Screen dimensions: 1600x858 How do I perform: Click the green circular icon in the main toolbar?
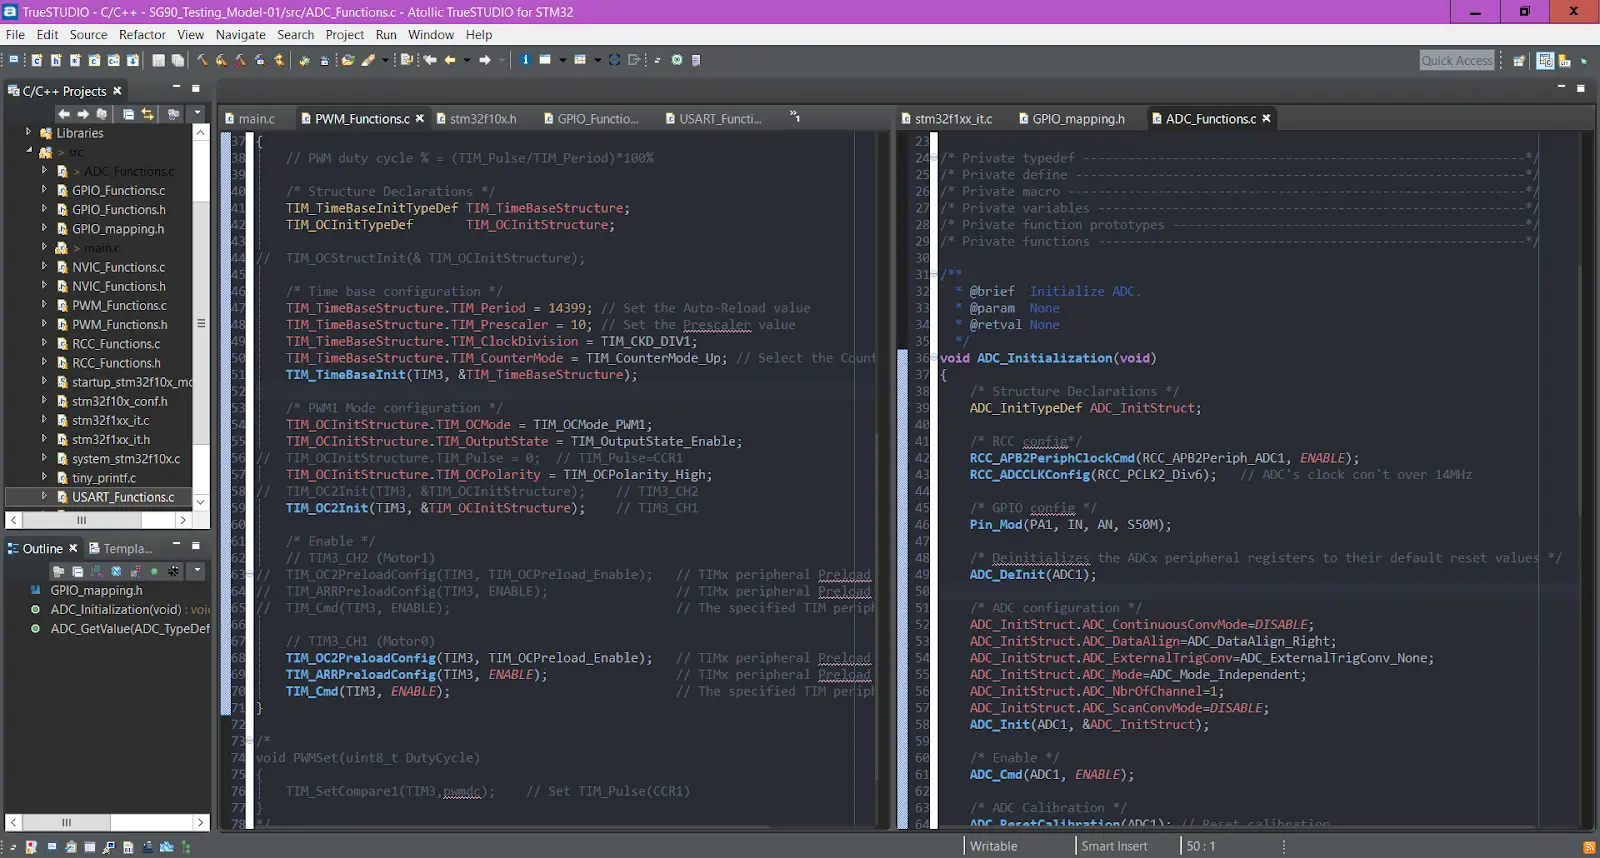pos(677,60)
